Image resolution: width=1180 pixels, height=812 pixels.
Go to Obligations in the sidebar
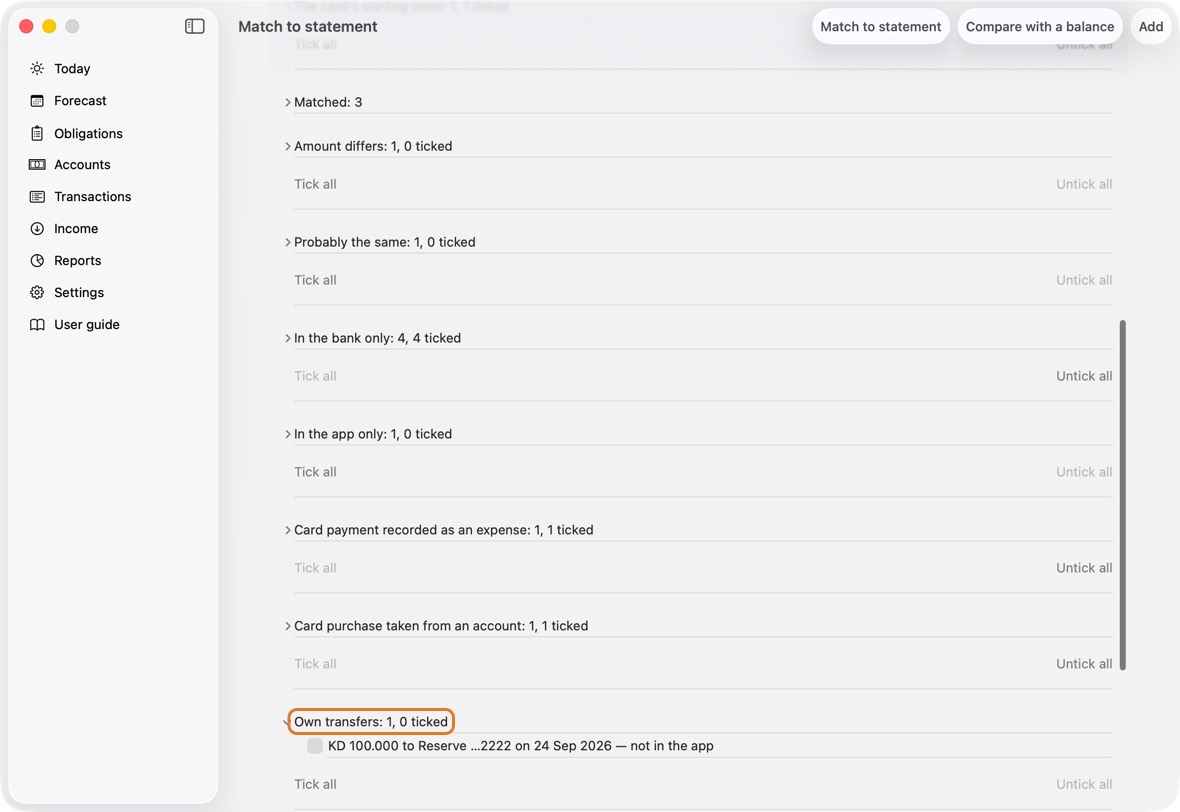pos(88,133)
